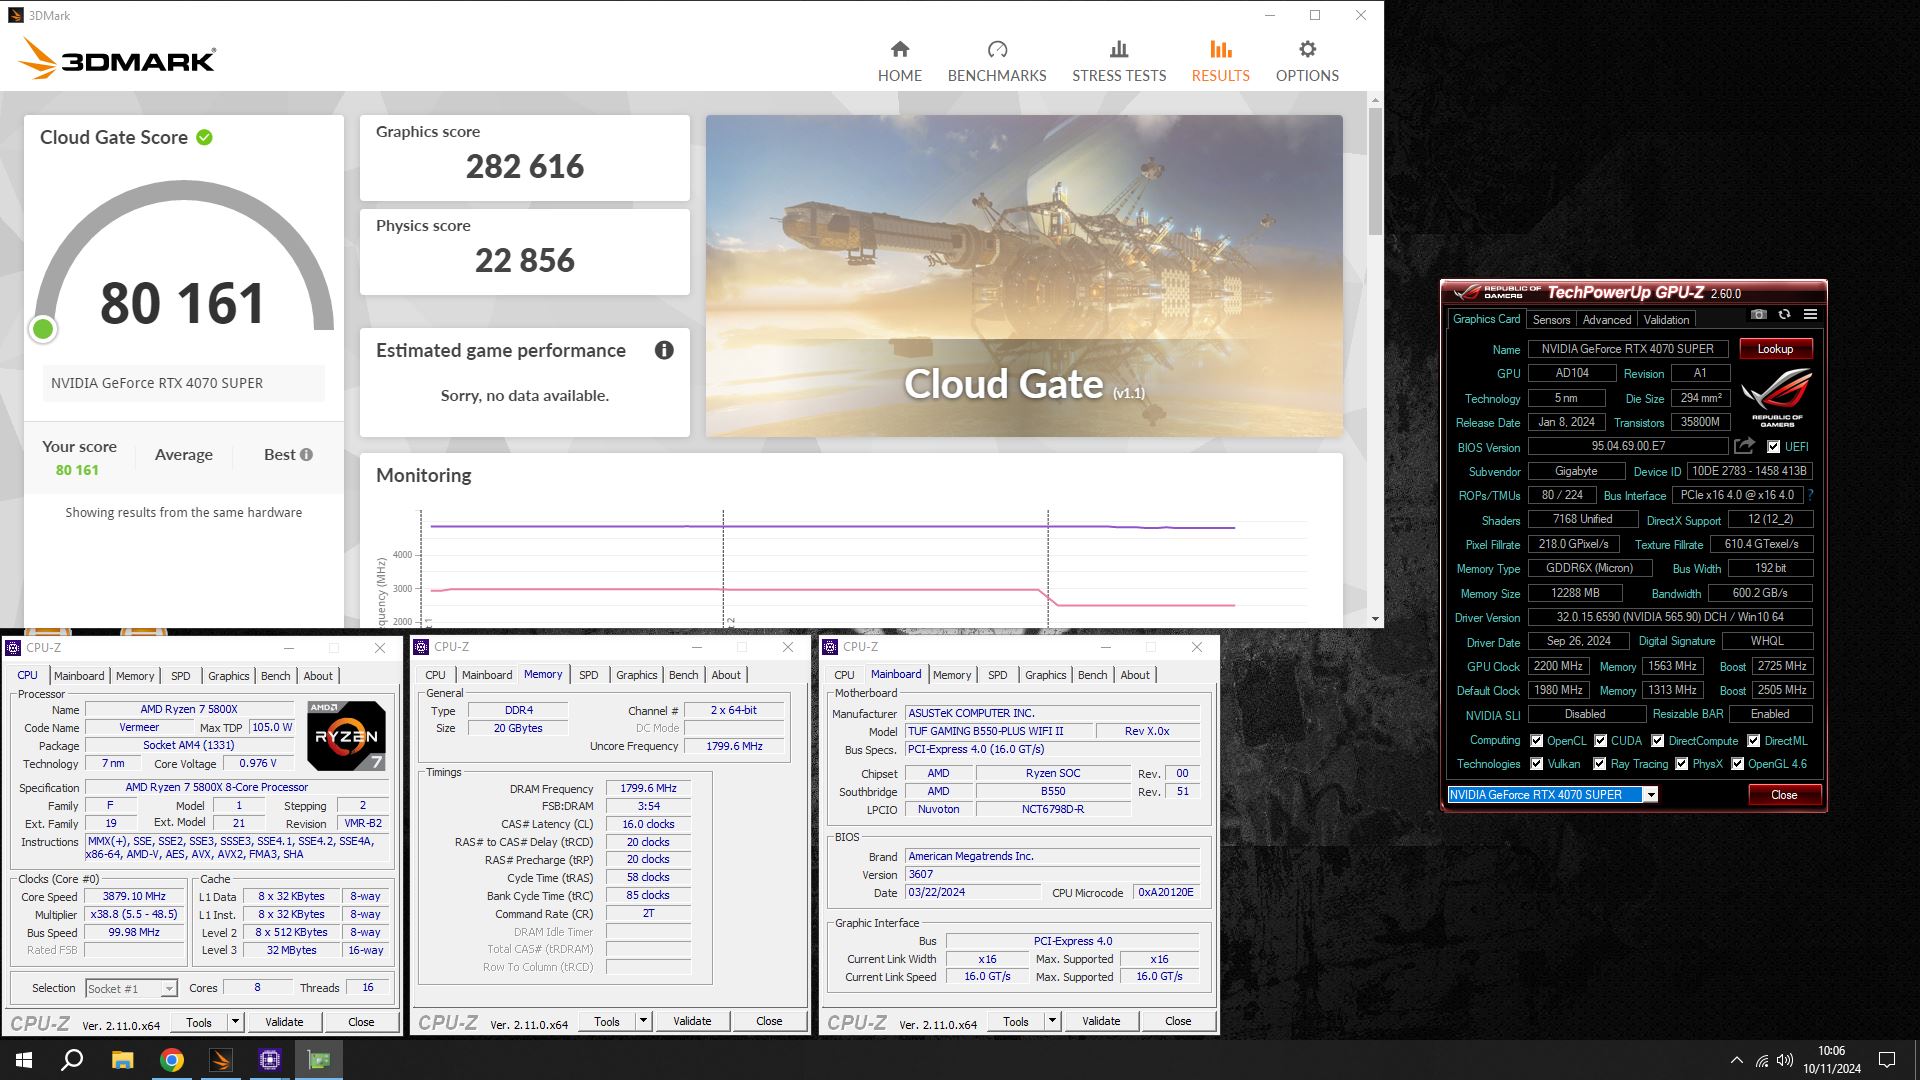
Task: Click the 3DMark logo at top left
Action: (117, 59)
